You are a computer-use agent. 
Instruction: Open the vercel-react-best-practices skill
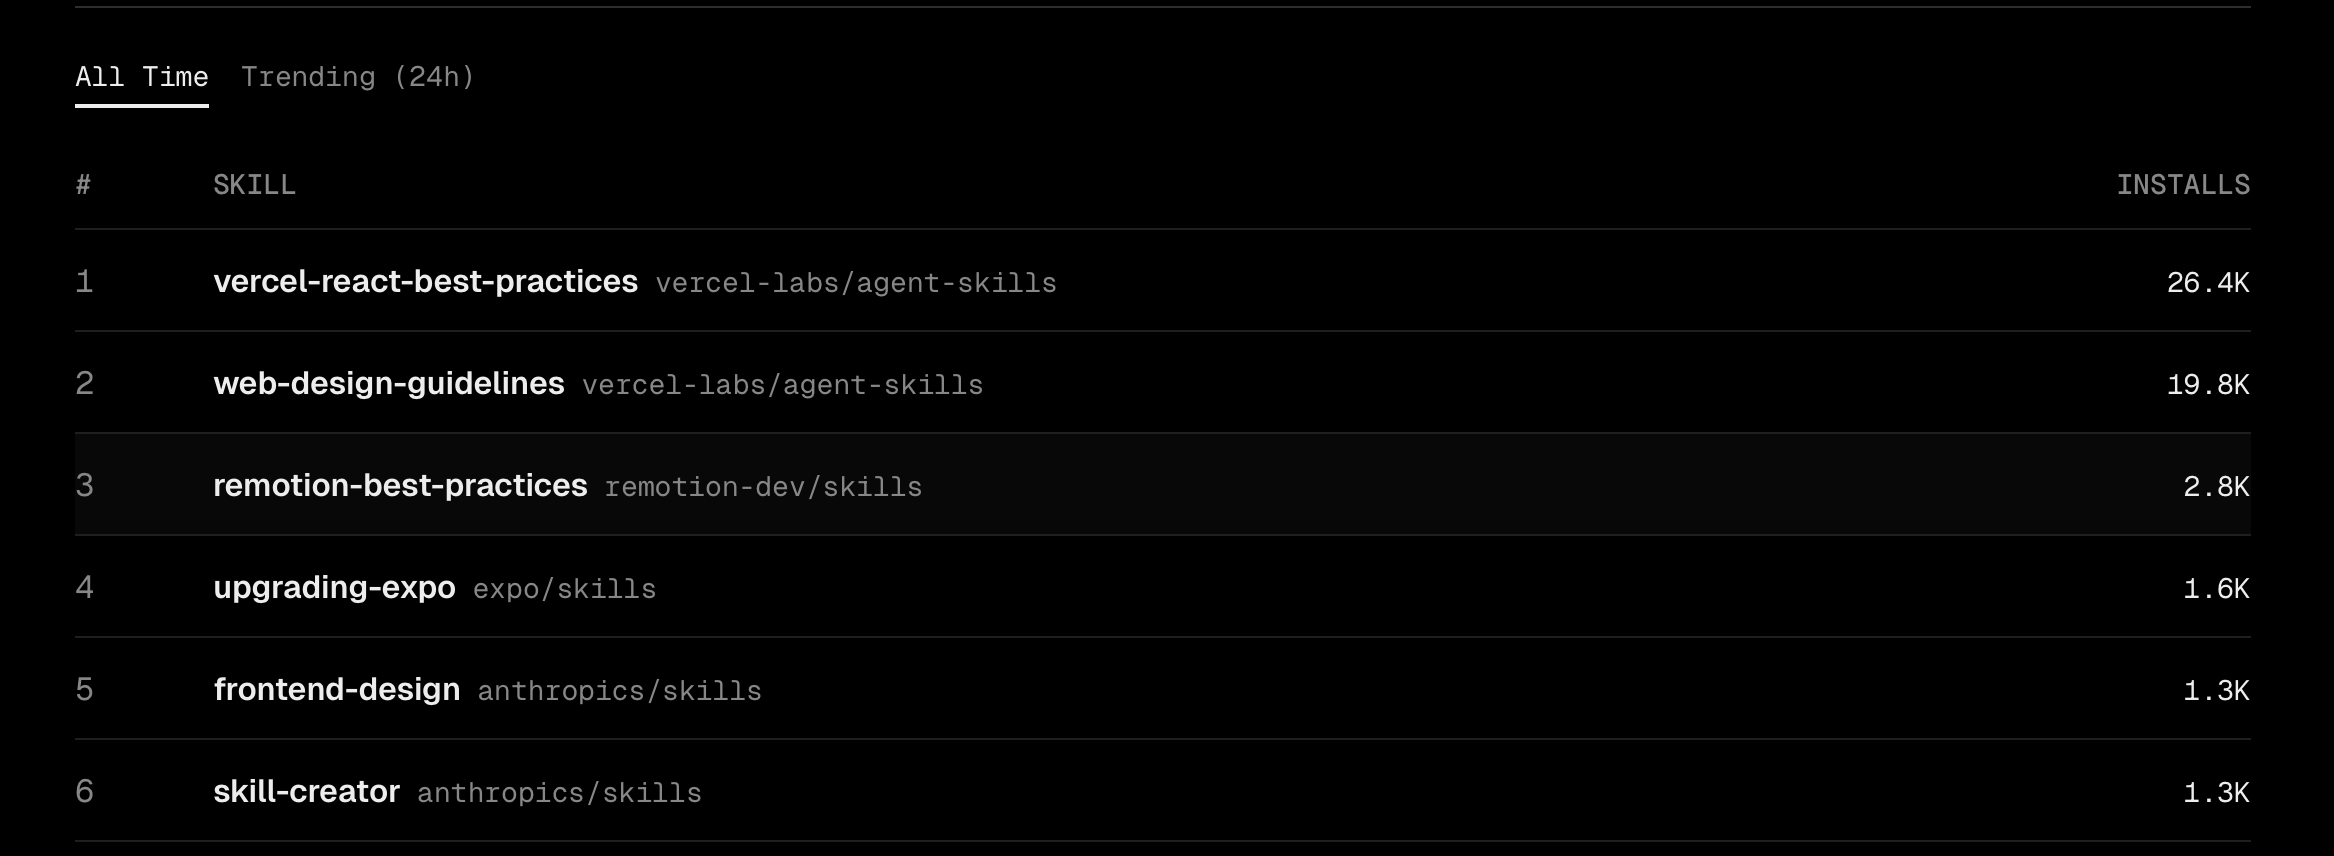coord(425,282)
